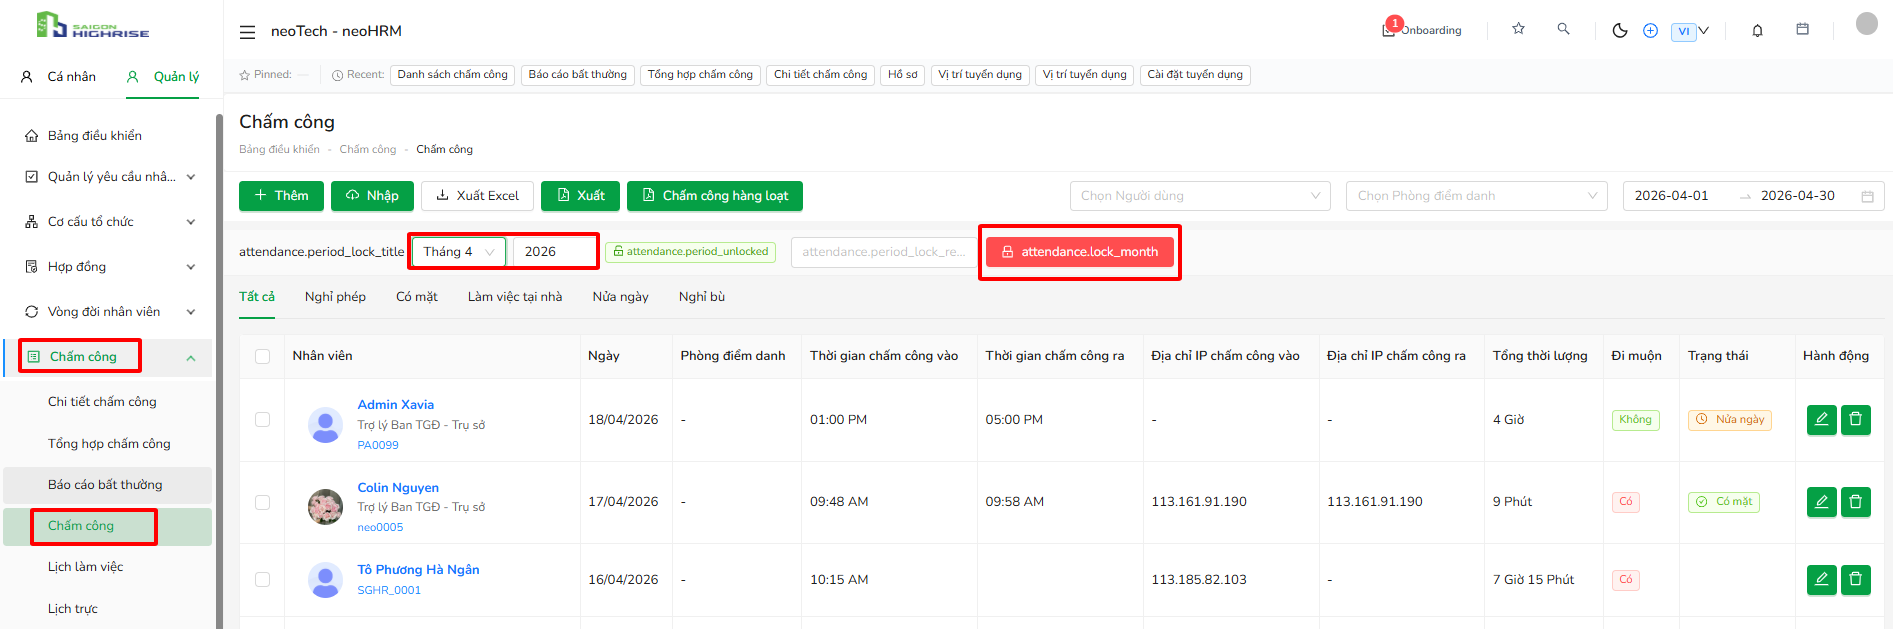Click the star favorites icon in header
The width and height of the screenshot is (1893, 629).
tap(1518, 29)
